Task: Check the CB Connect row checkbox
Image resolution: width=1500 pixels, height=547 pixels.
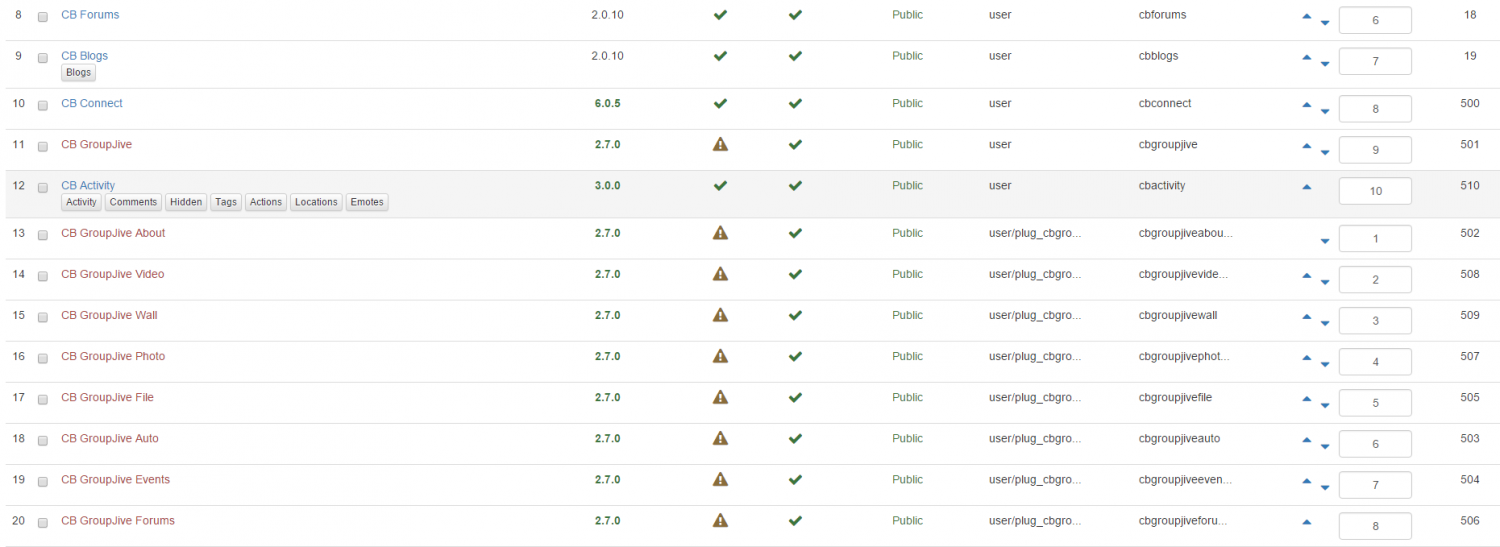Action: pos(42,106)
